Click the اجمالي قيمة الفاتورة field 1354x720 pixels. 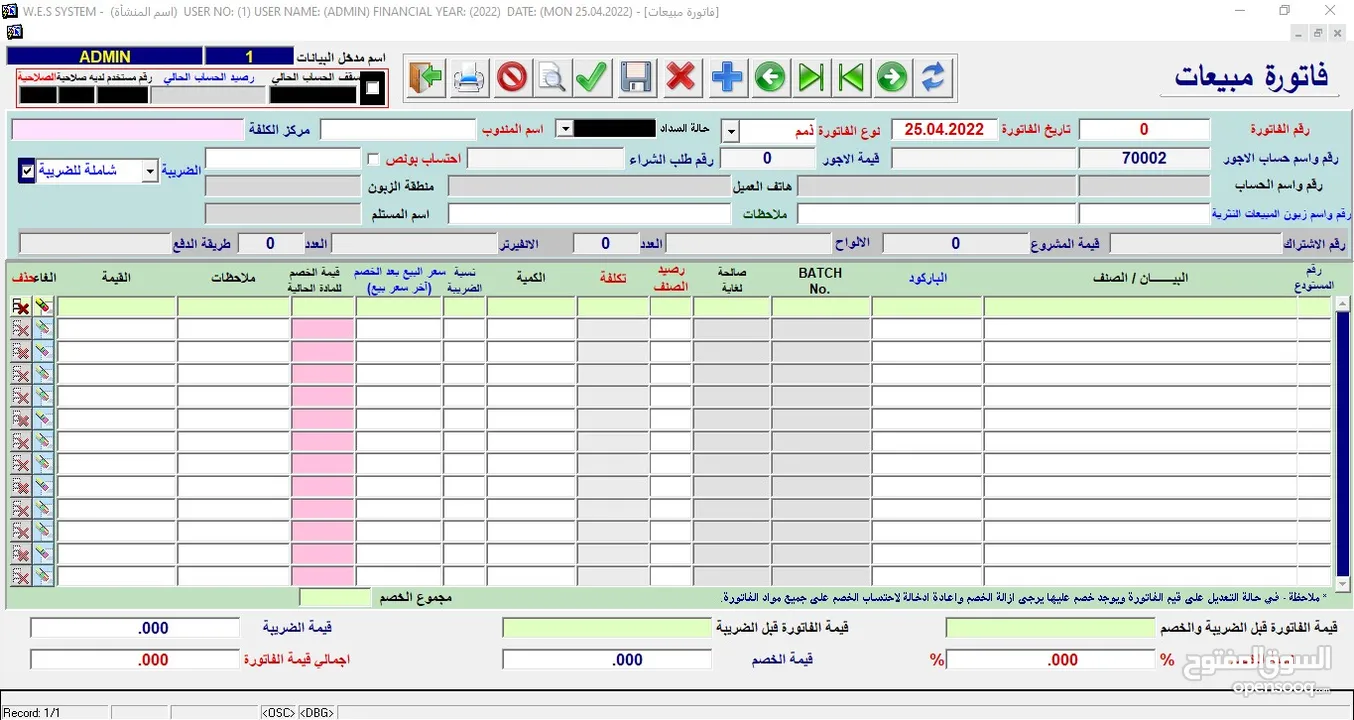(135, 660)
